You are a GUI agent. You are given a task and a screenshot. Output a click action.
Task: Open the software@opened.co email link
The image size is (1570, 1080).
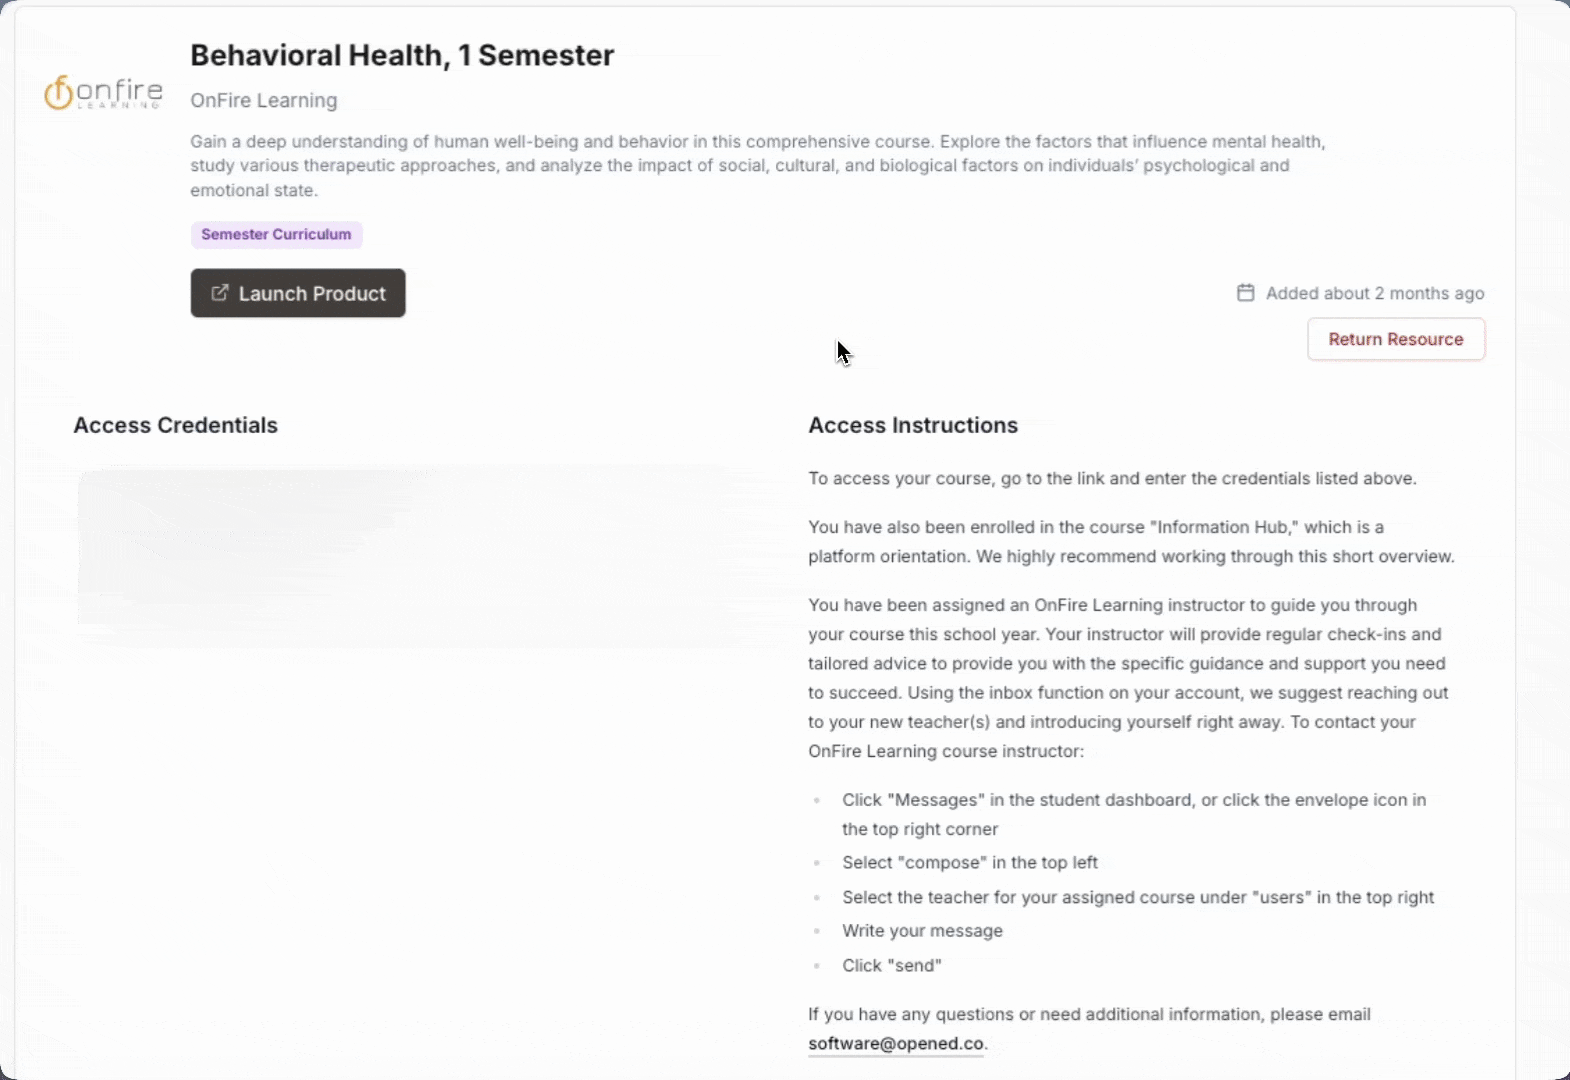[x=895, y=1043]
